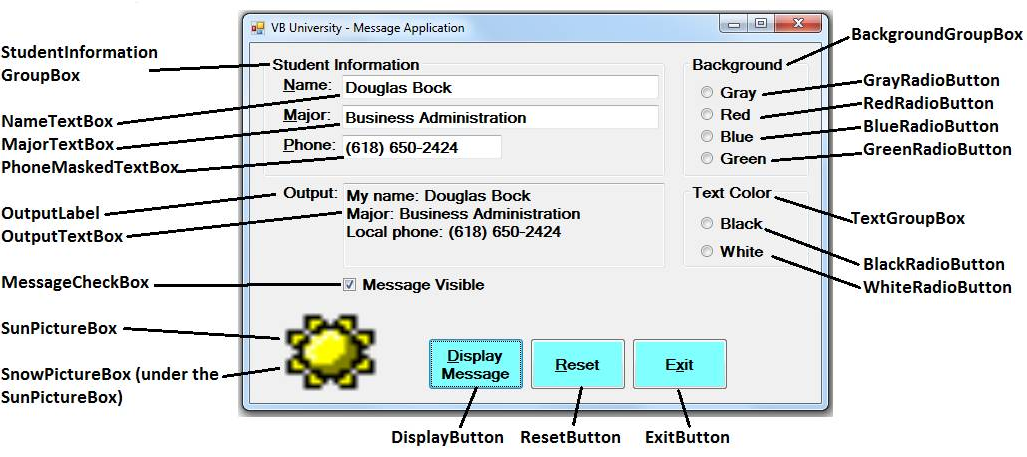Click the Major text box
Screen dimensions: 1027x457
[500, 118]
